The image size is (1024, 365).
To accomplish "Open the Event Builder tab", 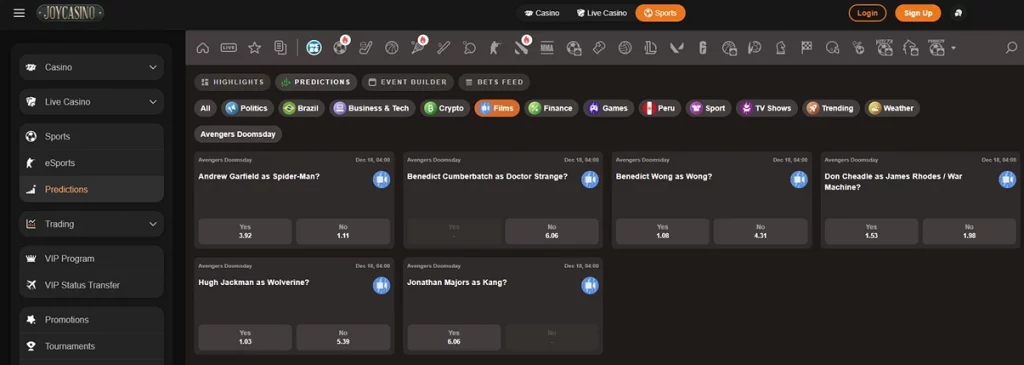I will (408, 82).
